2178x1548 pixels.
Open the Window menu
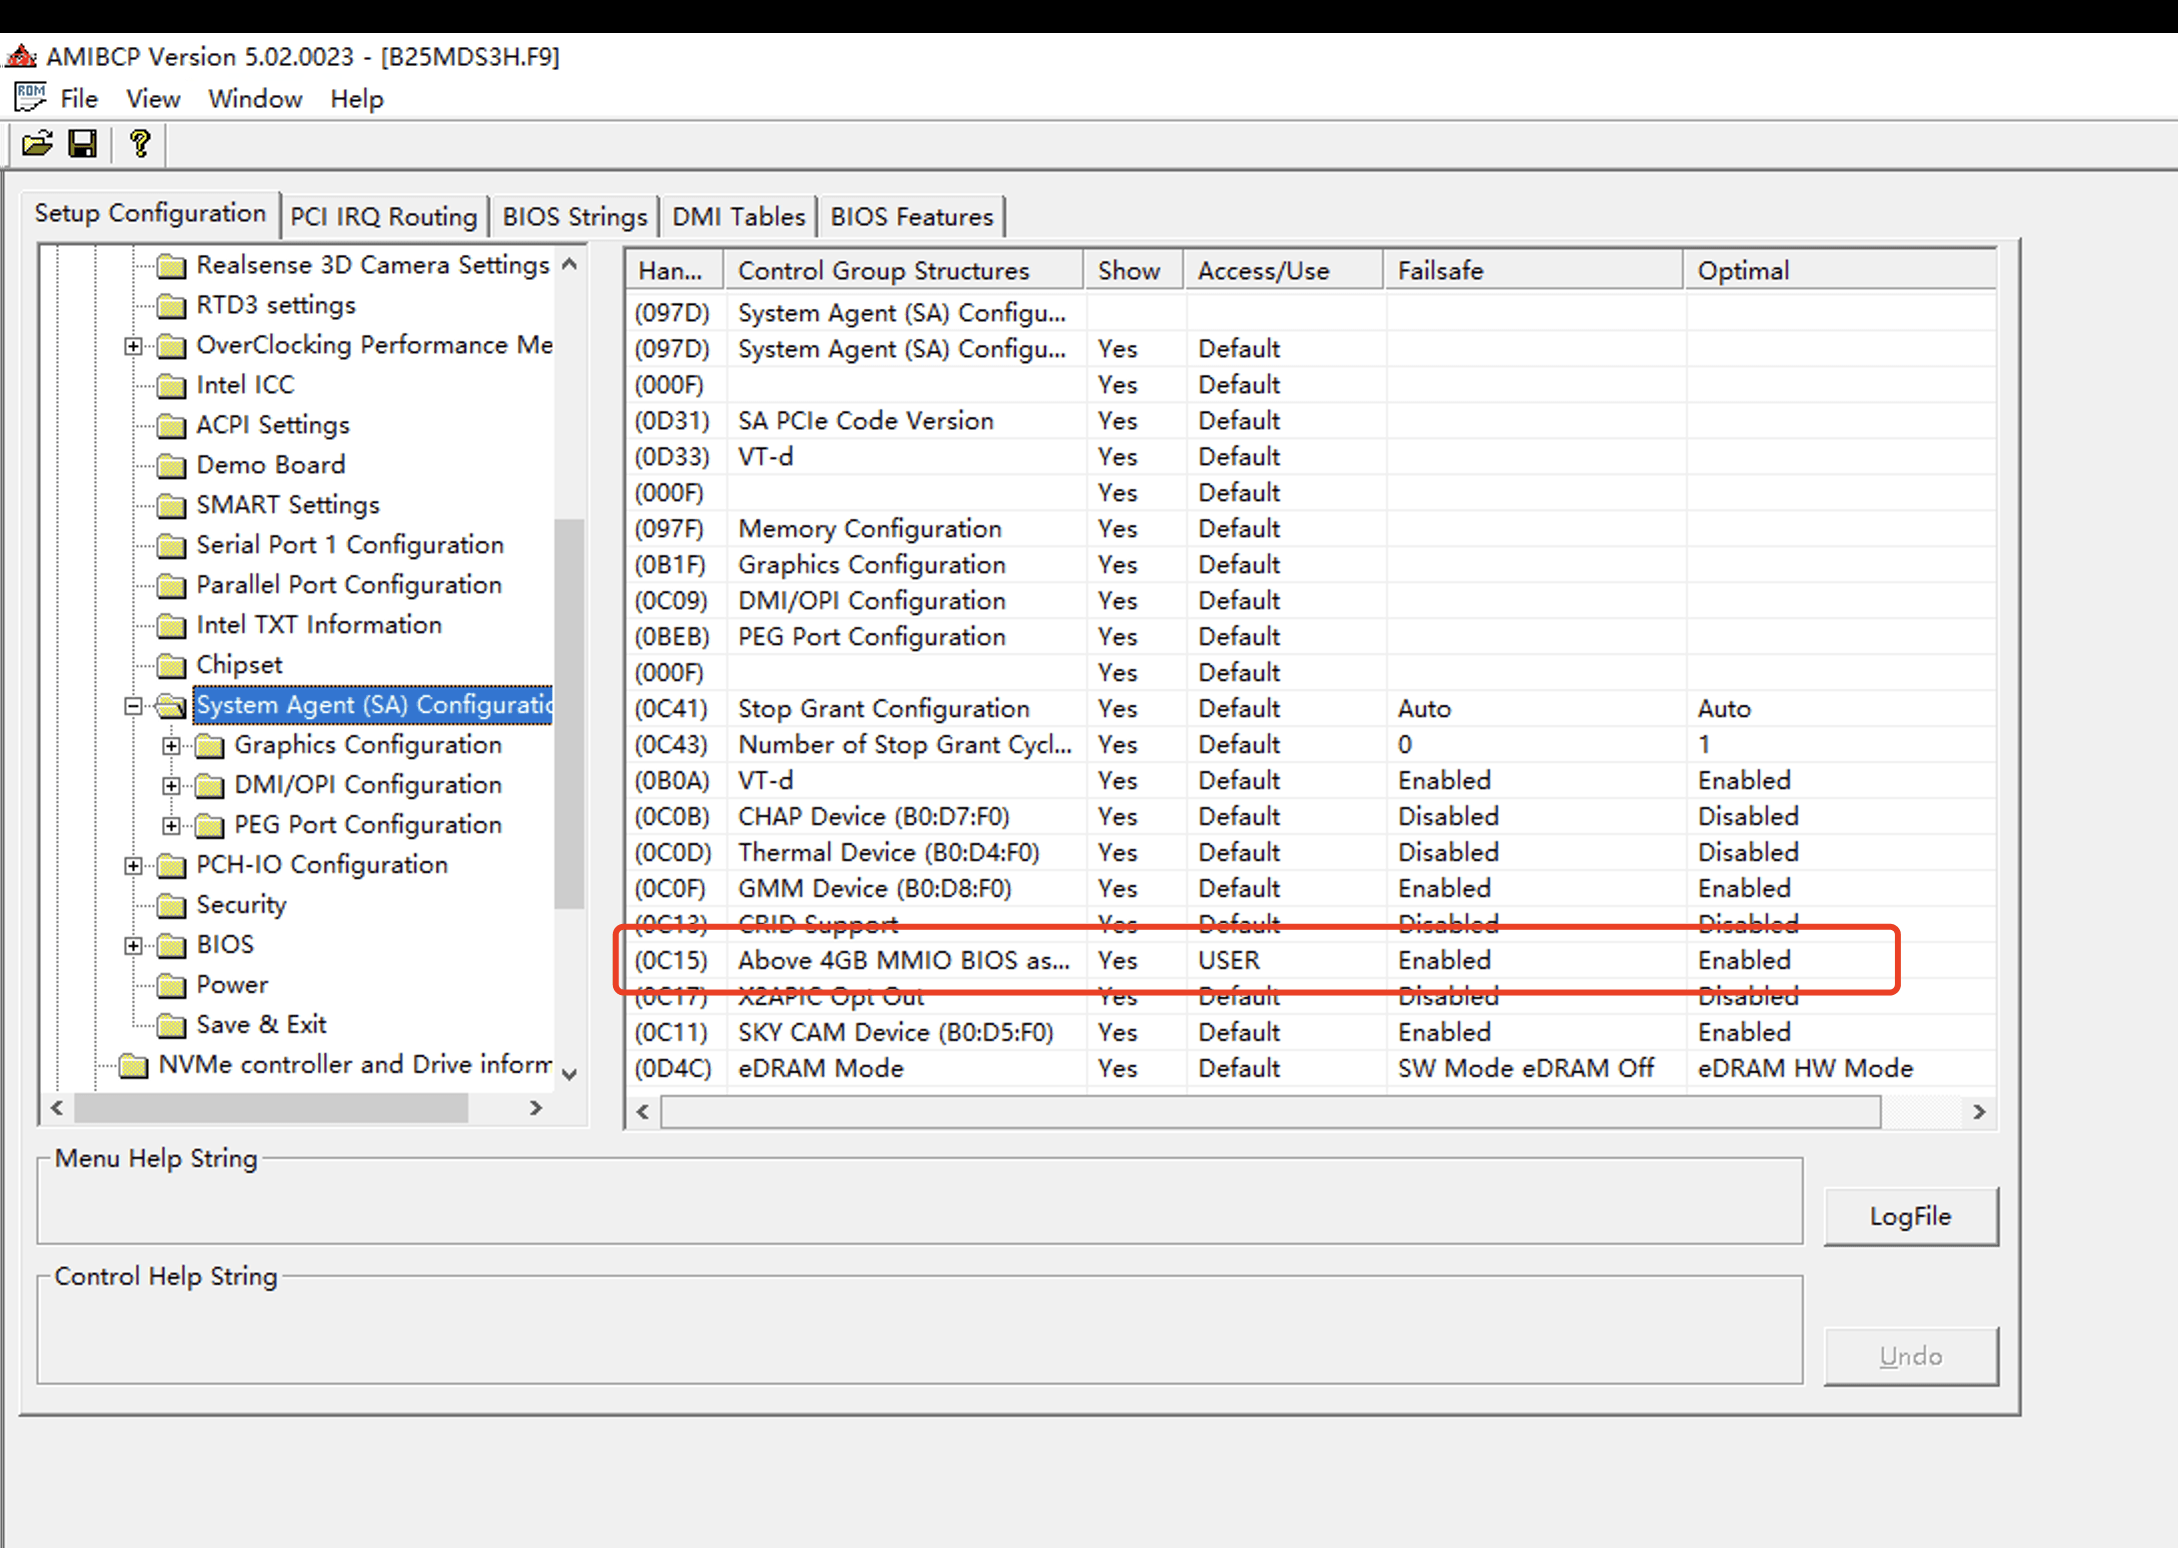point(255,99)
